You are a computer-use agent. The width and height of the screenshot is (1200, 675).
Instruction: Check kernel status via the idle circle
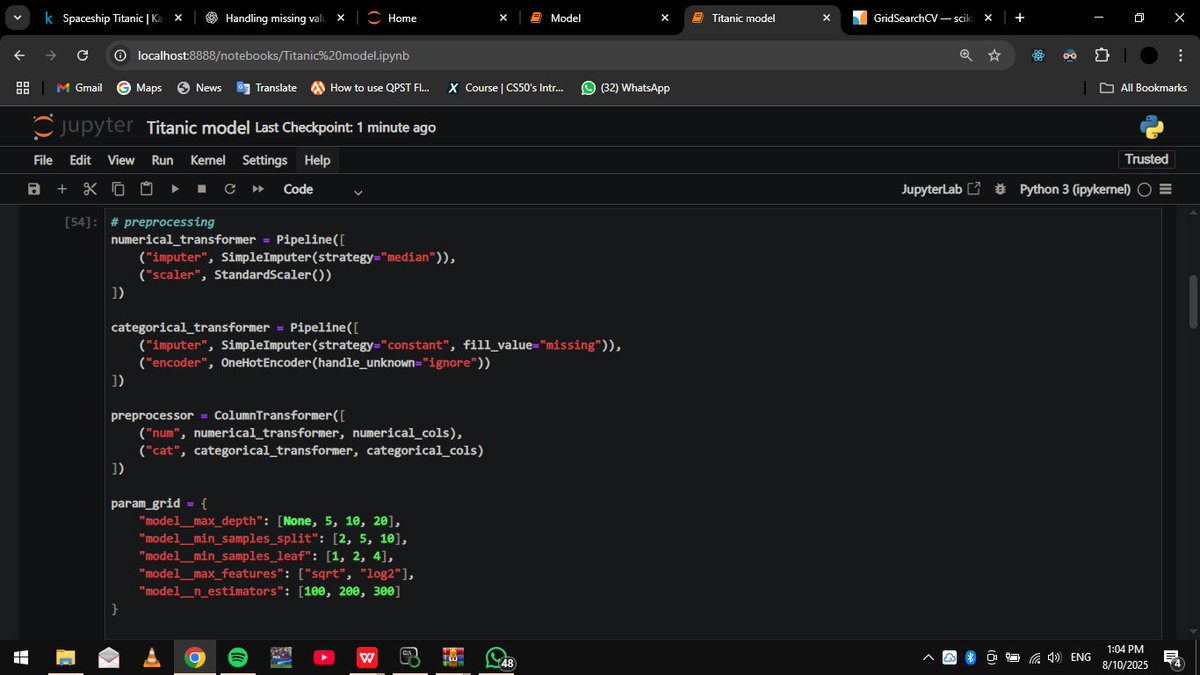coord(1144,189)
